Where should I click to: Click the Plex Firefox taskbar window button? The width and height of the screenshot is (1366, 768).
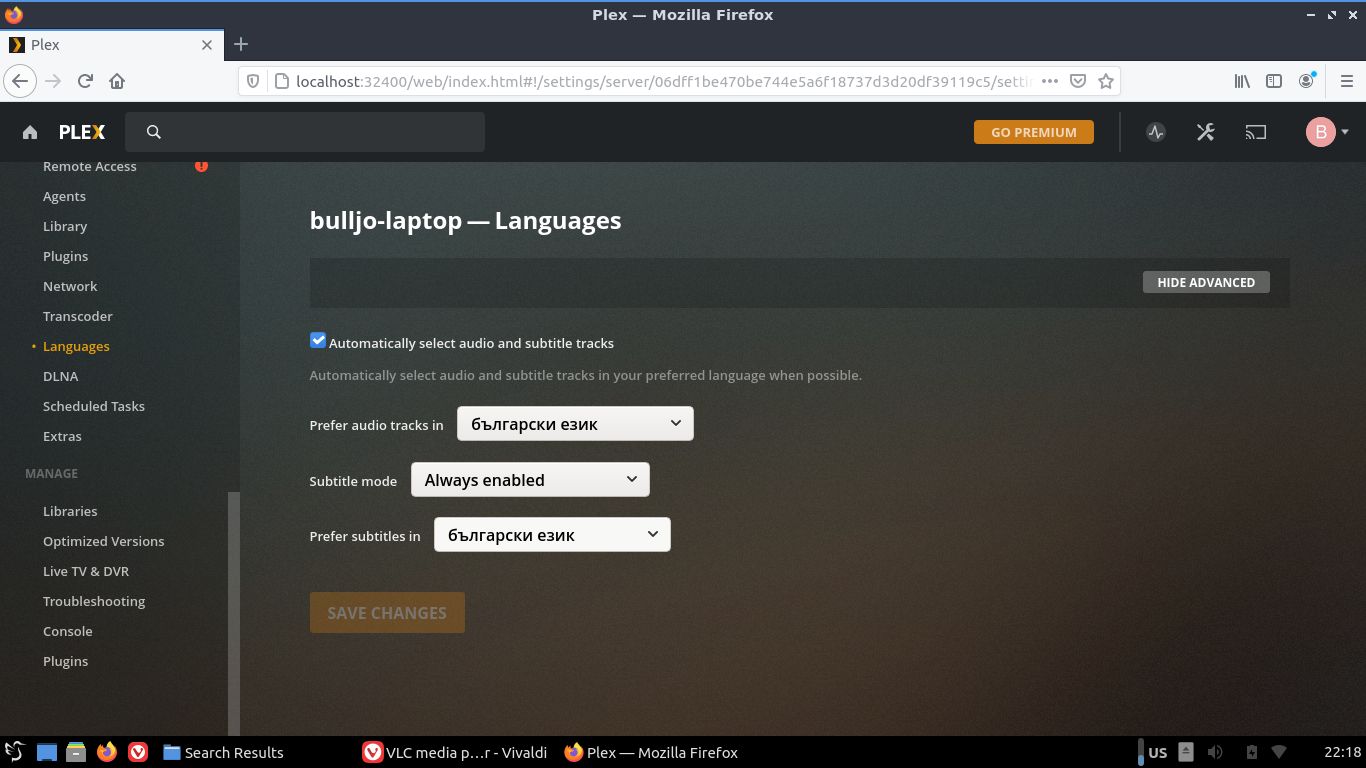click(x=651, y=752)
